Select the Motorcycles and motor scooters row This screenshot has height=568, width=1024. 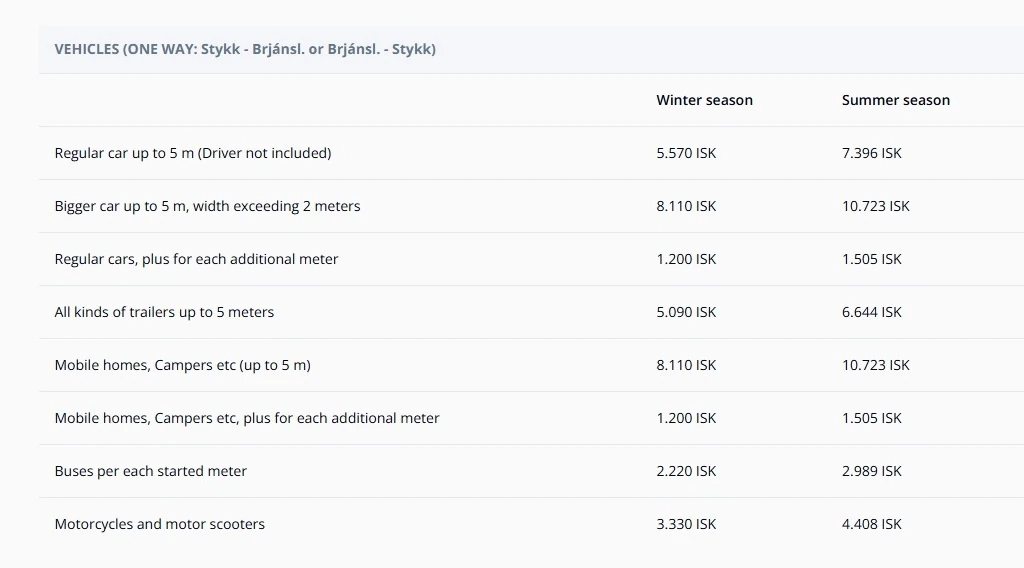pos(159,524)
